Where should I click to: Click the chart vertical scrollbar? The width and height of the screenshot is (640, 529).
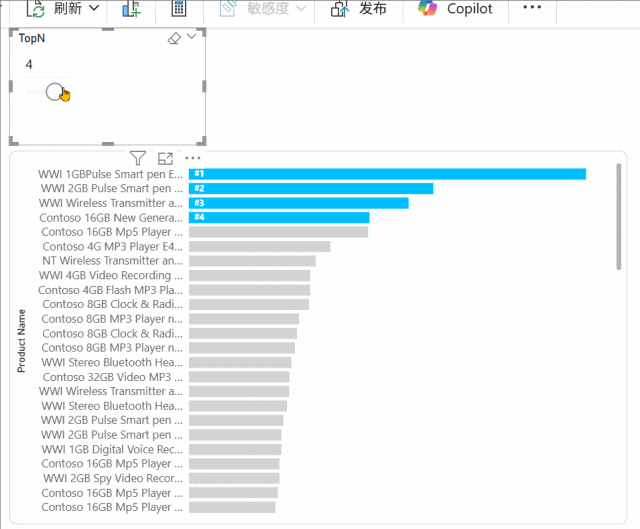coord(619,216)
